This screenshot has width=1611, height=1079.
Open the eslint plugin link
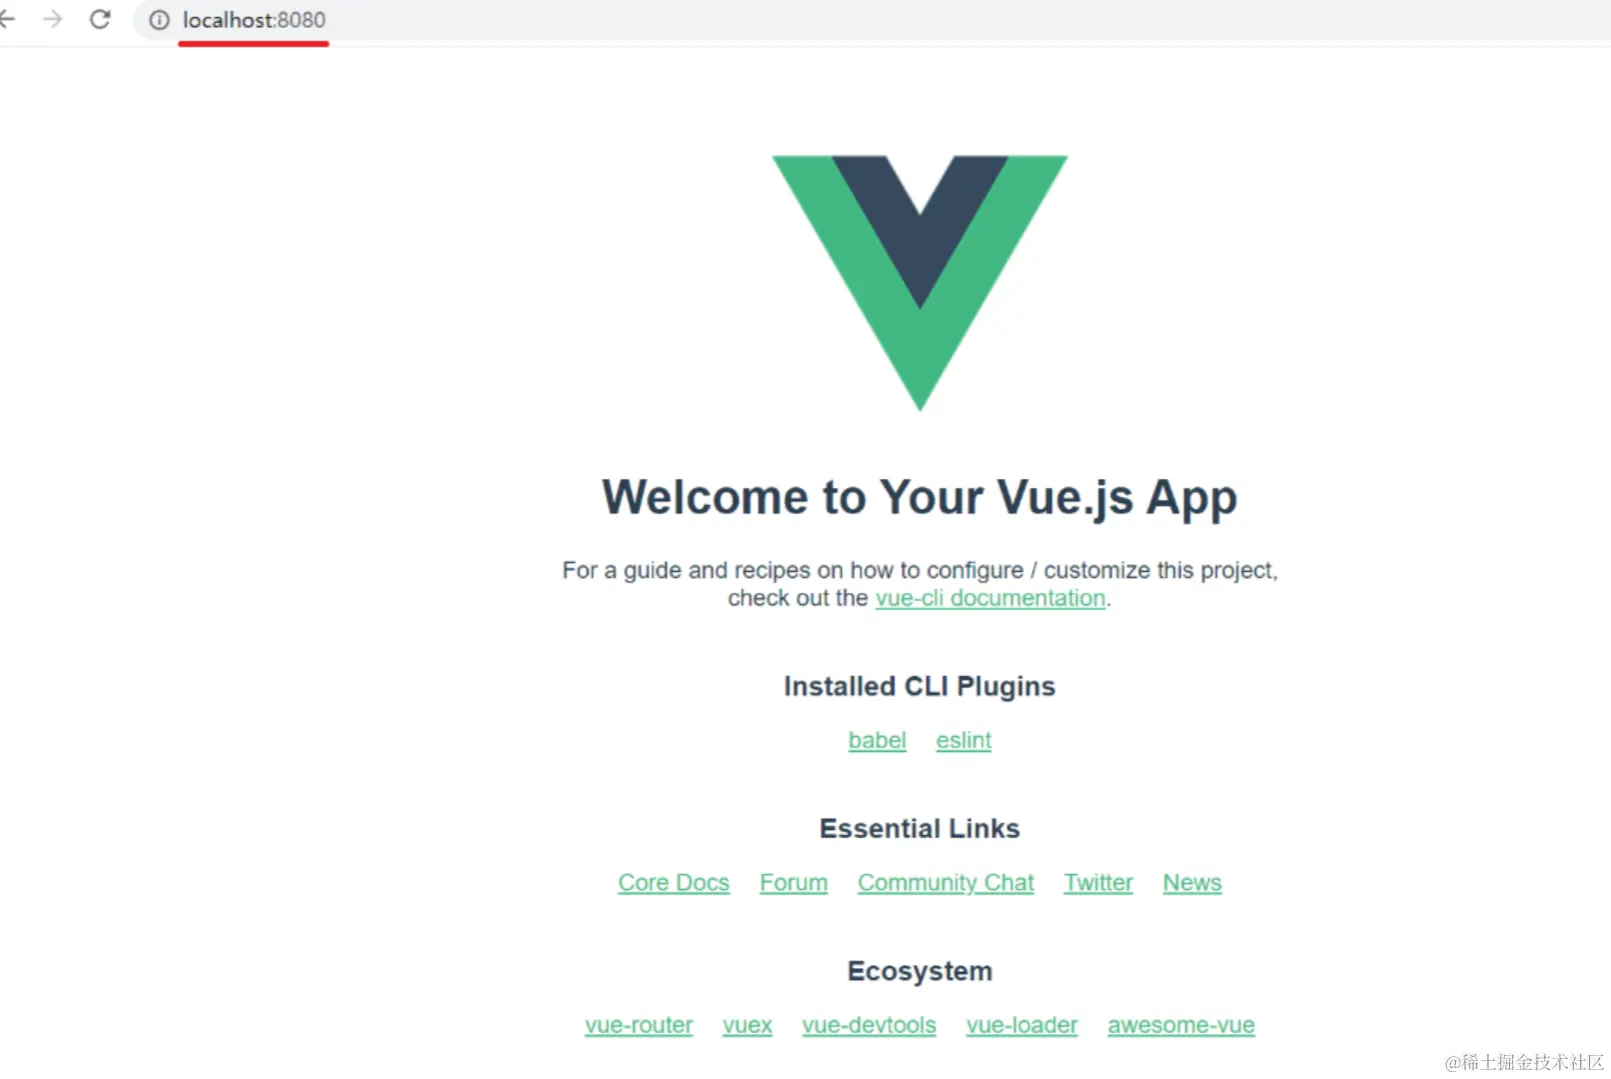963,740
